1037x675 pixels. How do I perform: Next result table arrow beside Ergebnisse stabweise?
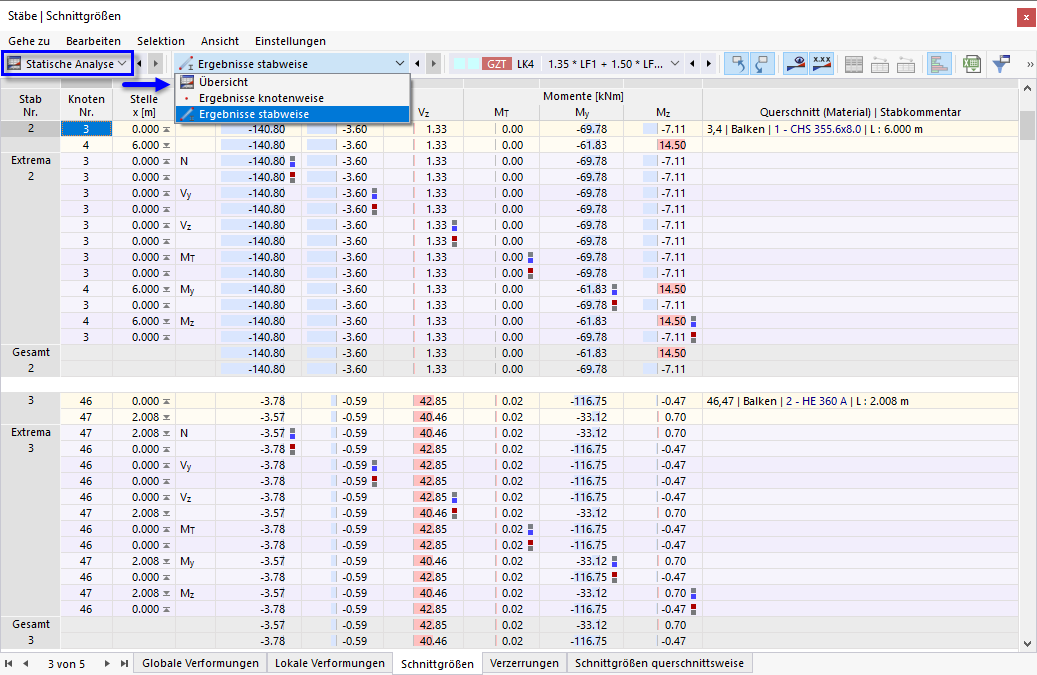(x=434, y=63)
